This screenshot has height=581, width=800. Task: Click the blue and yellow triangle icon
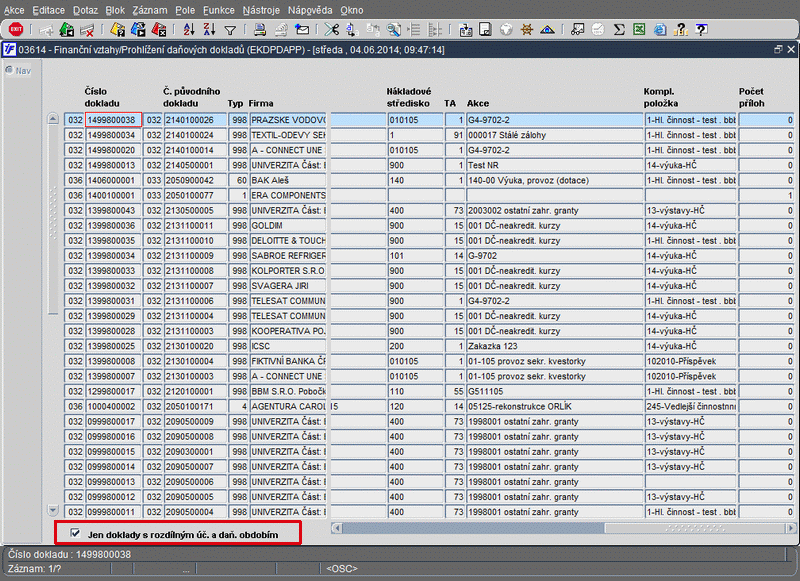(547, 30)
